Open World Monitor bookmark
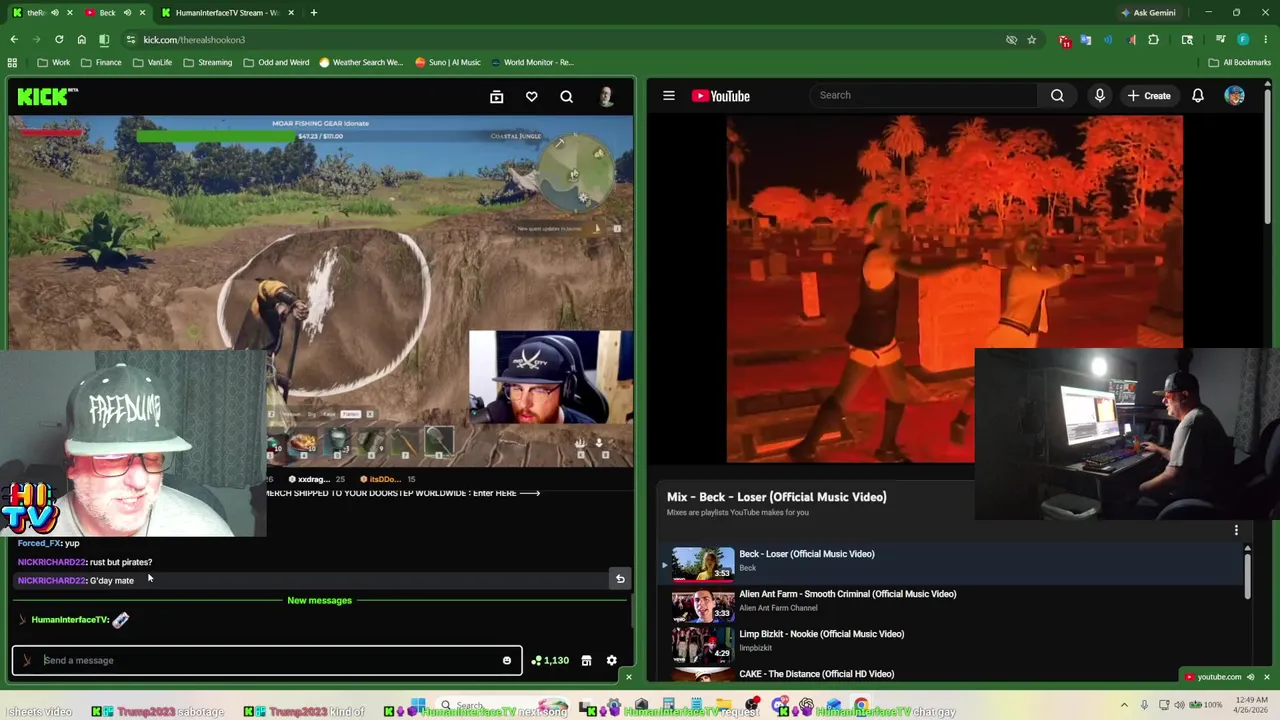 click(532, 62)
